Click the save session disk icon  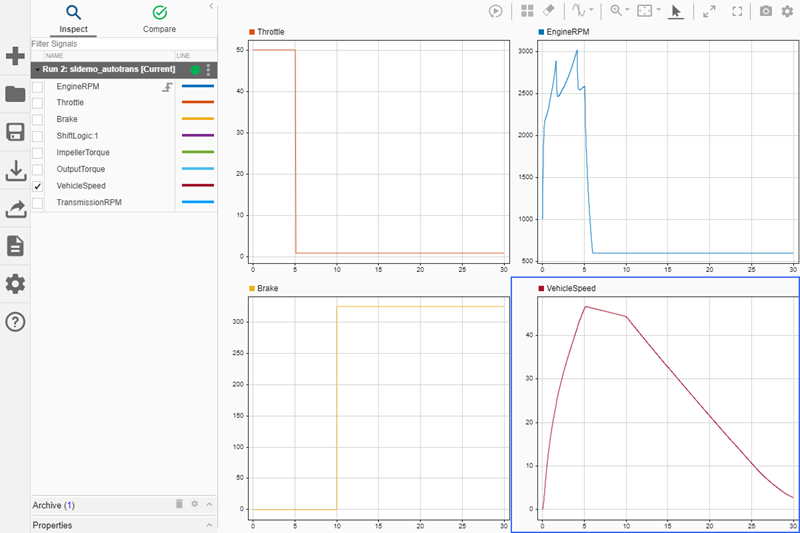[x=15, y=133]
